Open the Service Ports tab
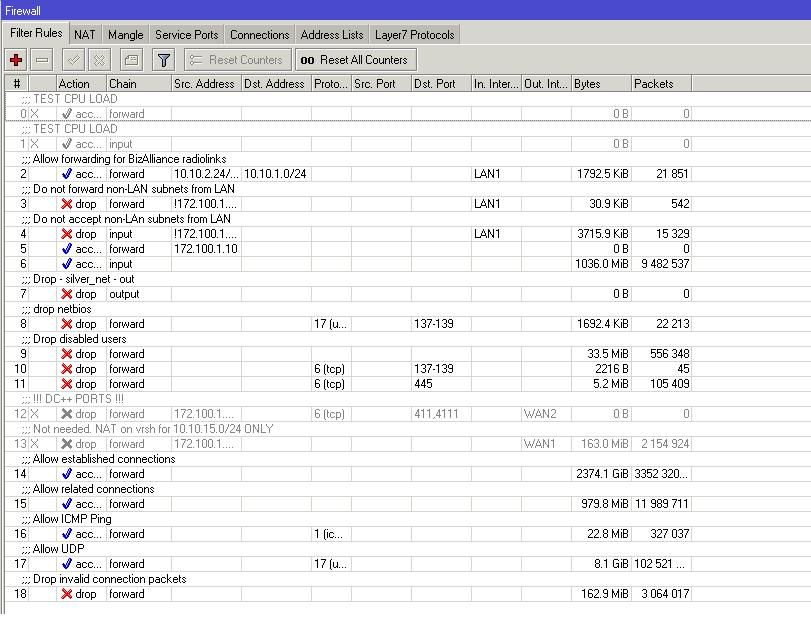The height and width of the screenshot is (634, 811). click(x=187, y=35)
